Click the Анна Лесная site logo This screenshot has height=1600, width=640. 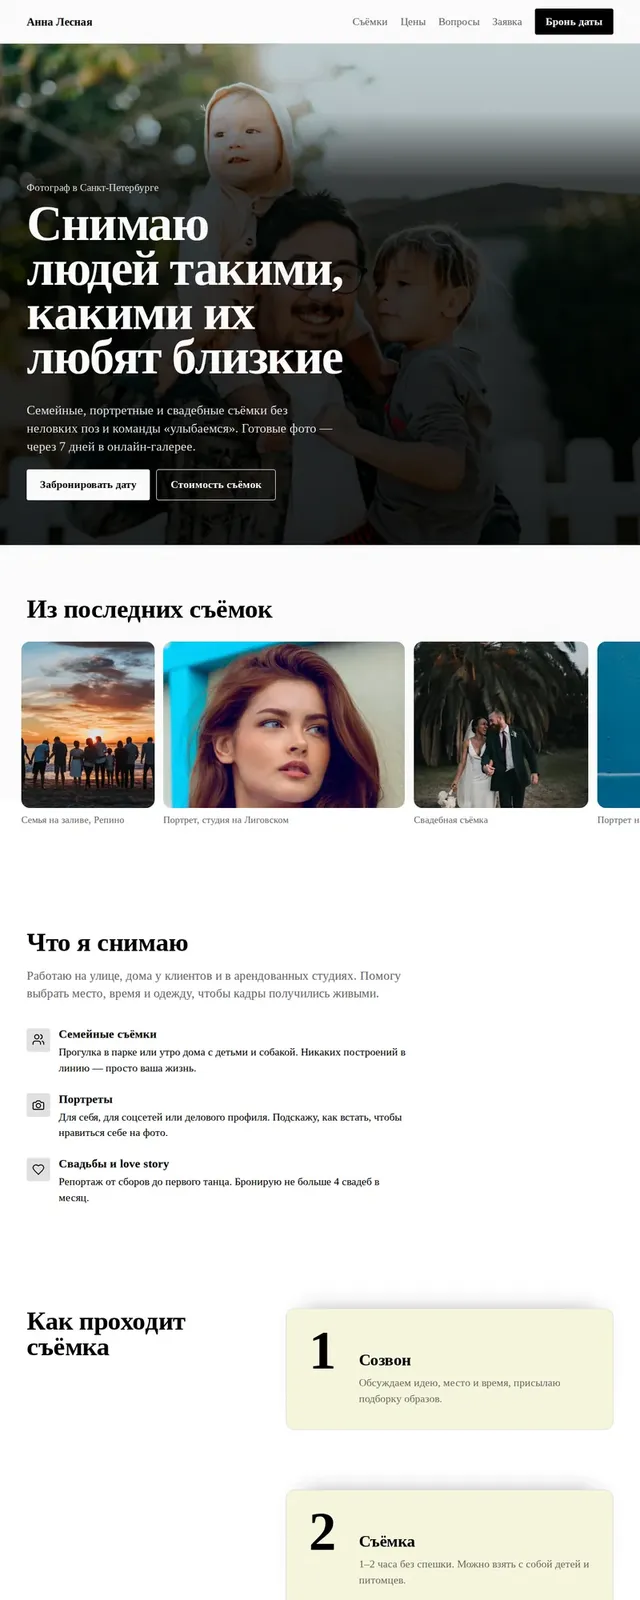click(60, 21)
